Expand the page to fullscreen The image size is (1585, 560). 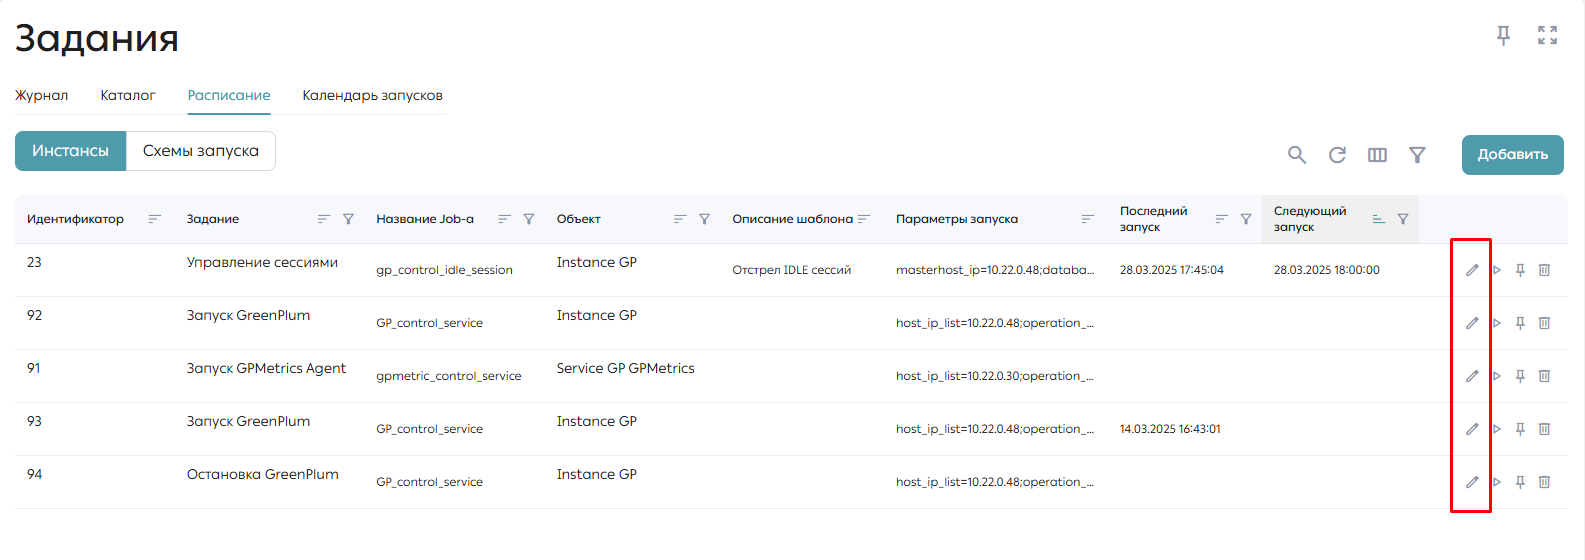(x=1548, y=36)
